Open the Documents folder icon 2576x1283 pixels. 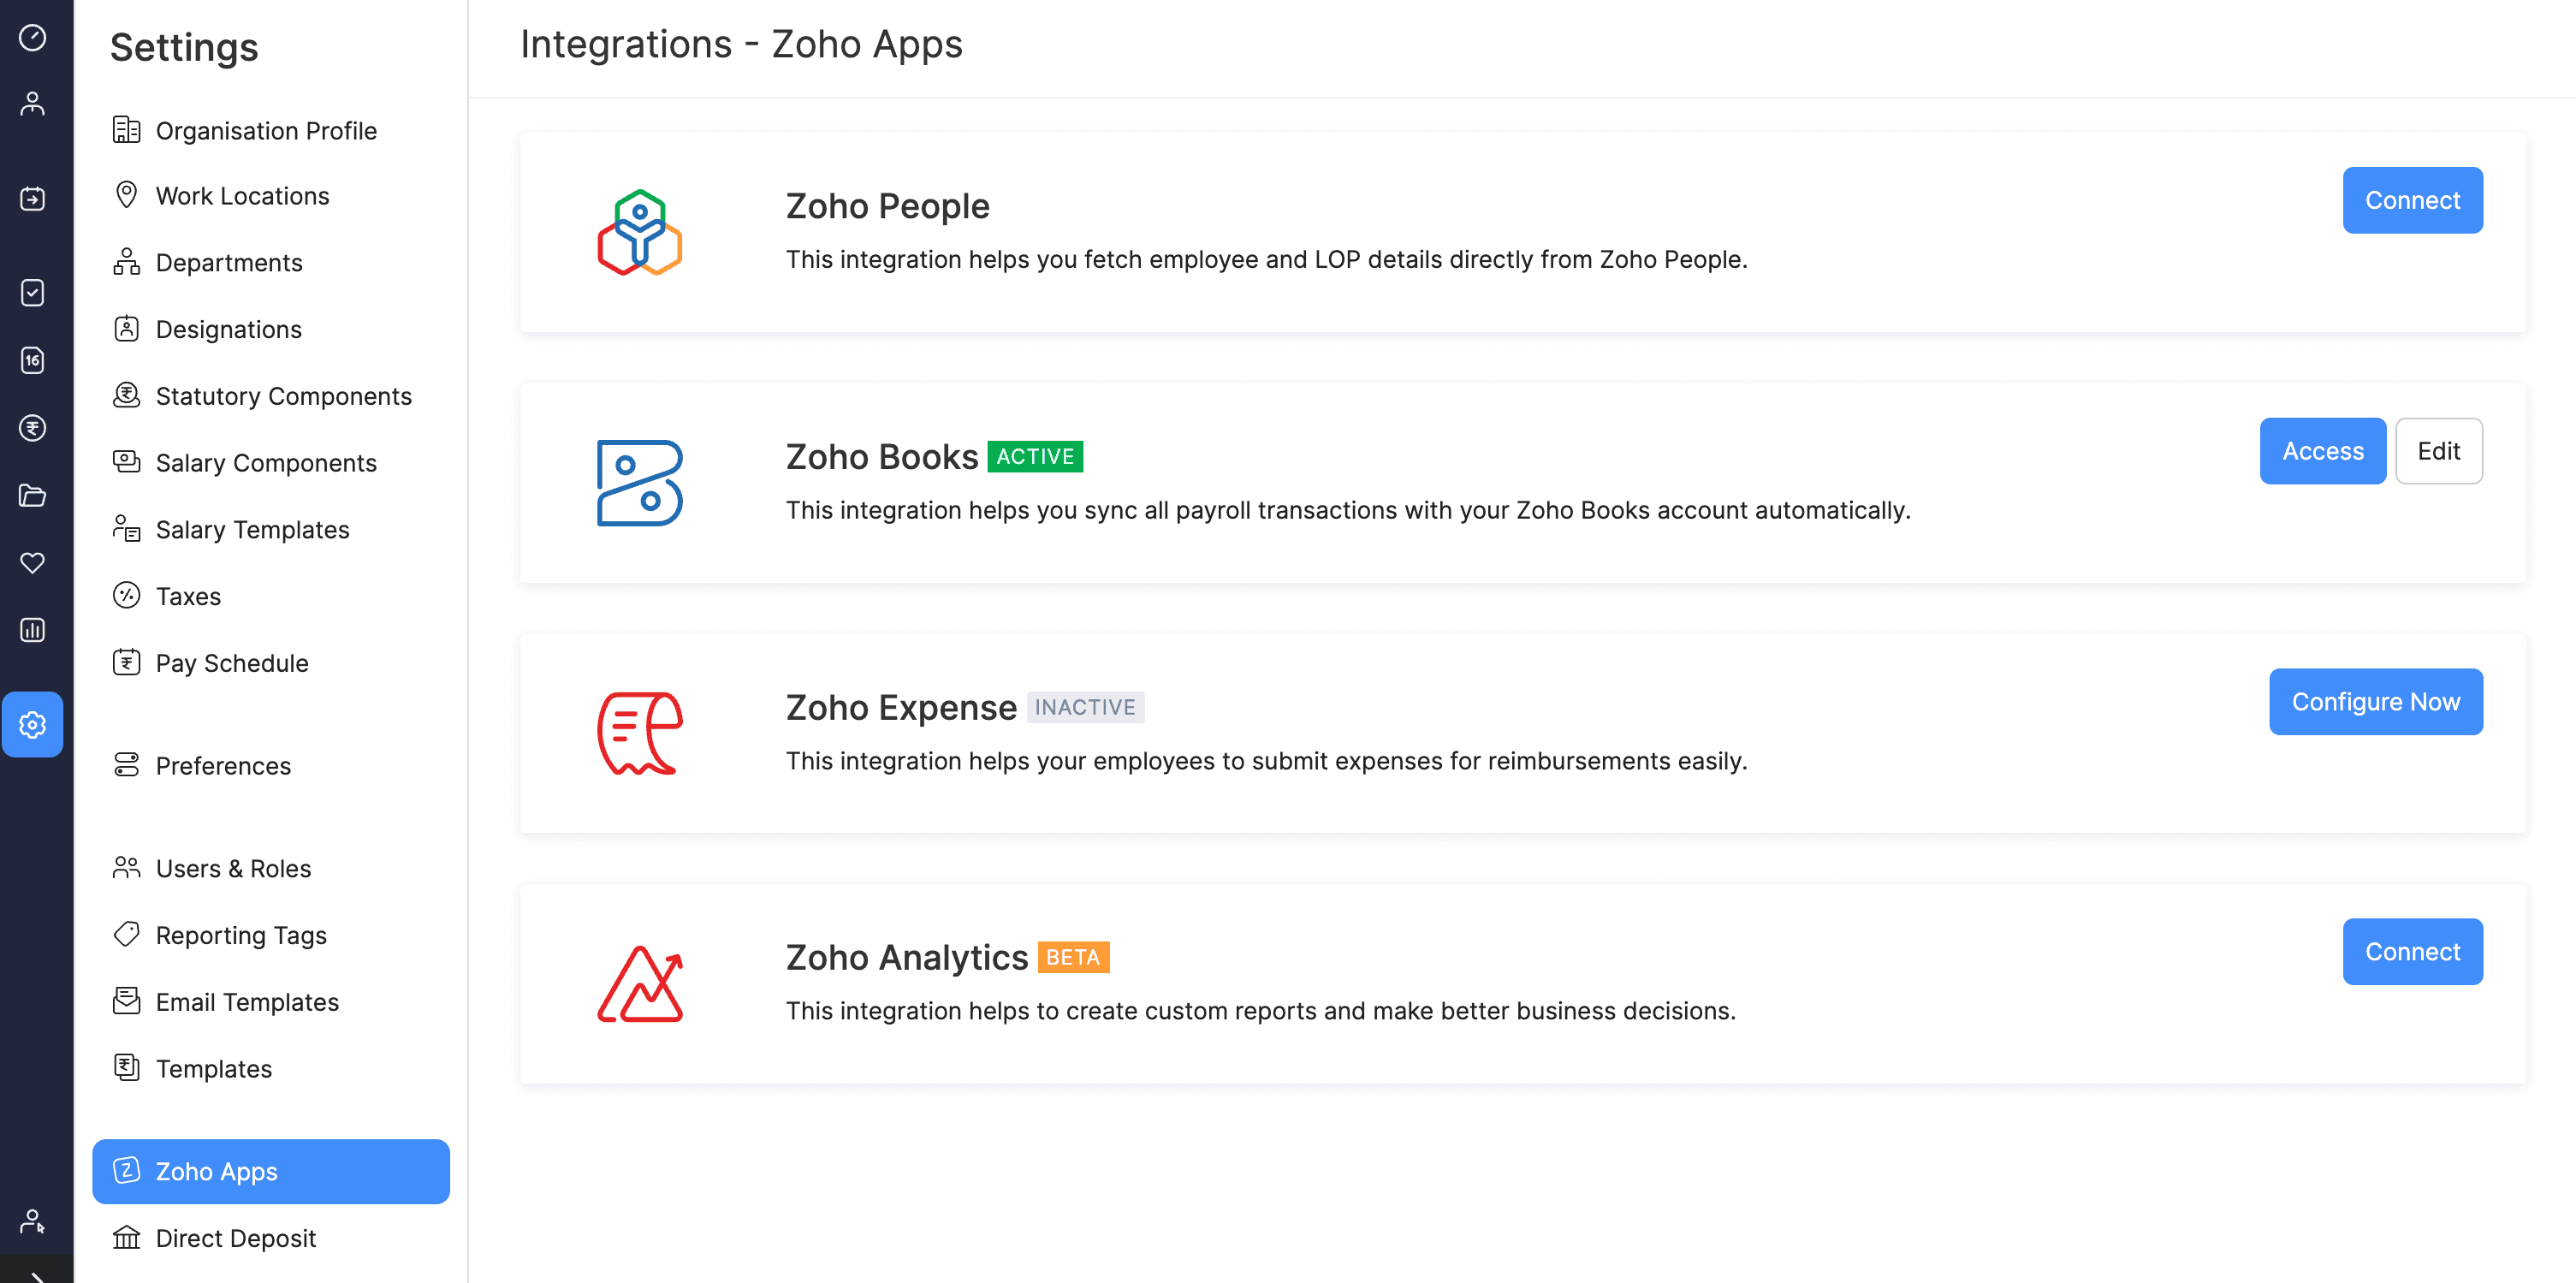point(33,495)
